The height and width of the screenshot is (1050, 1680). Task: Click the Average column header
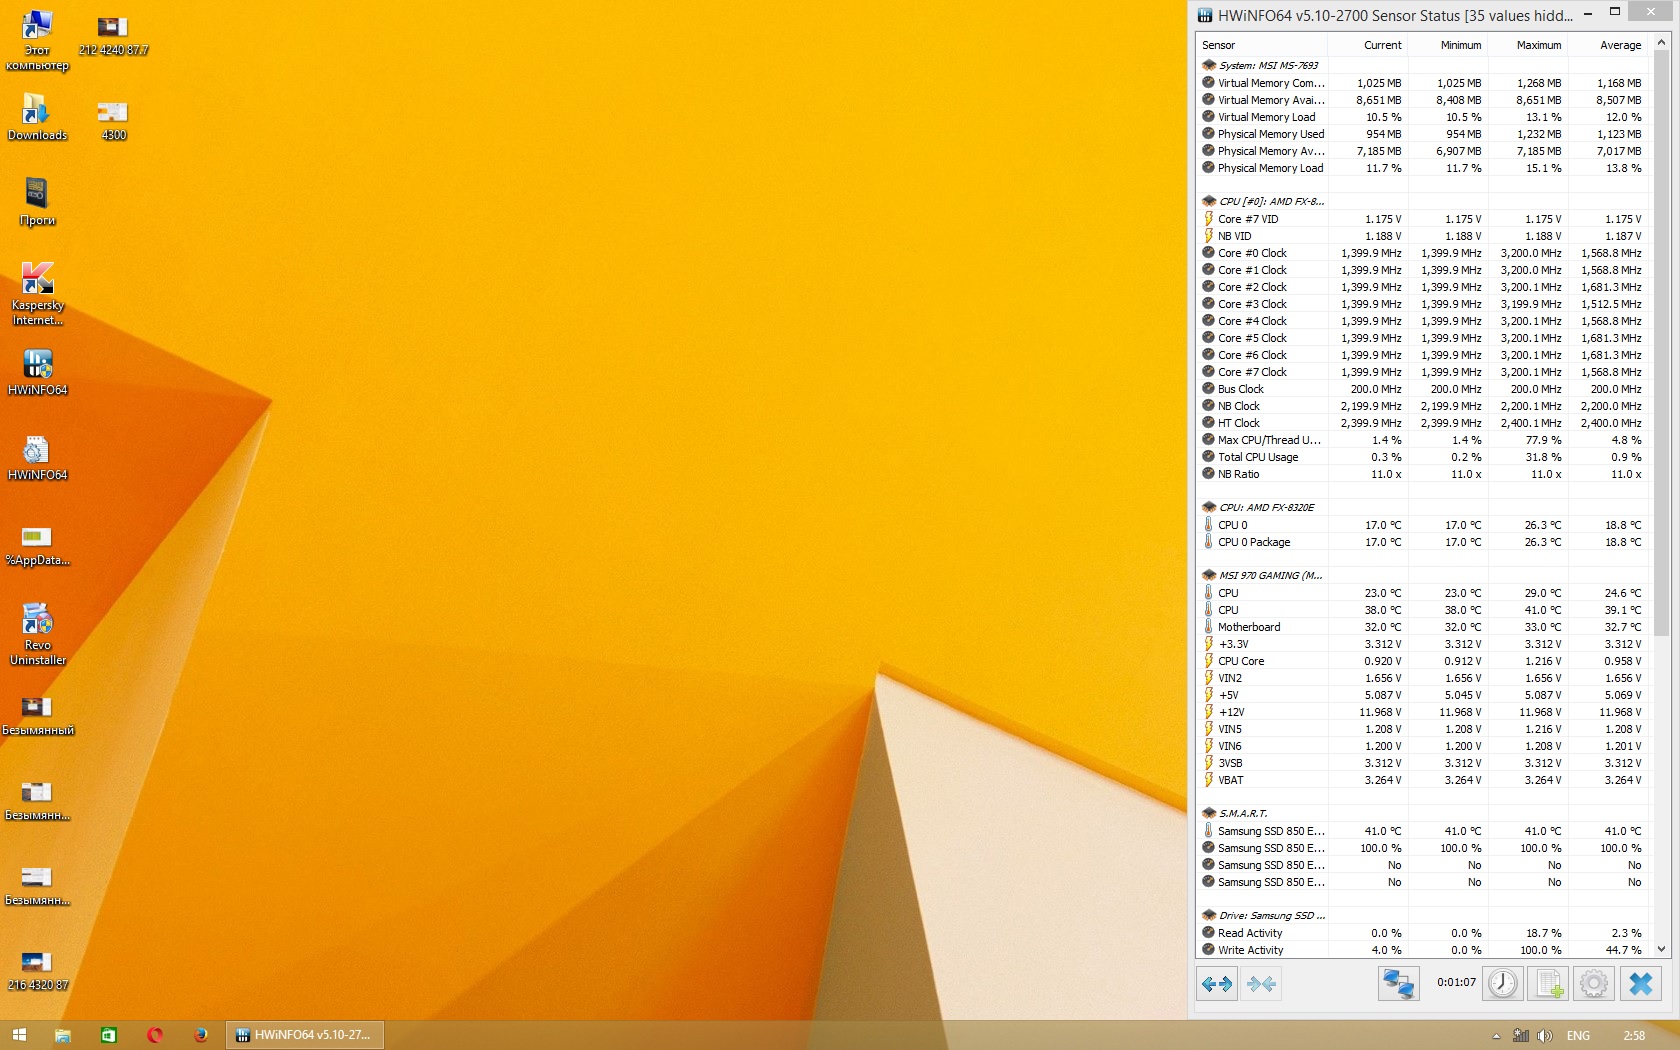[x=1608, y=45]
